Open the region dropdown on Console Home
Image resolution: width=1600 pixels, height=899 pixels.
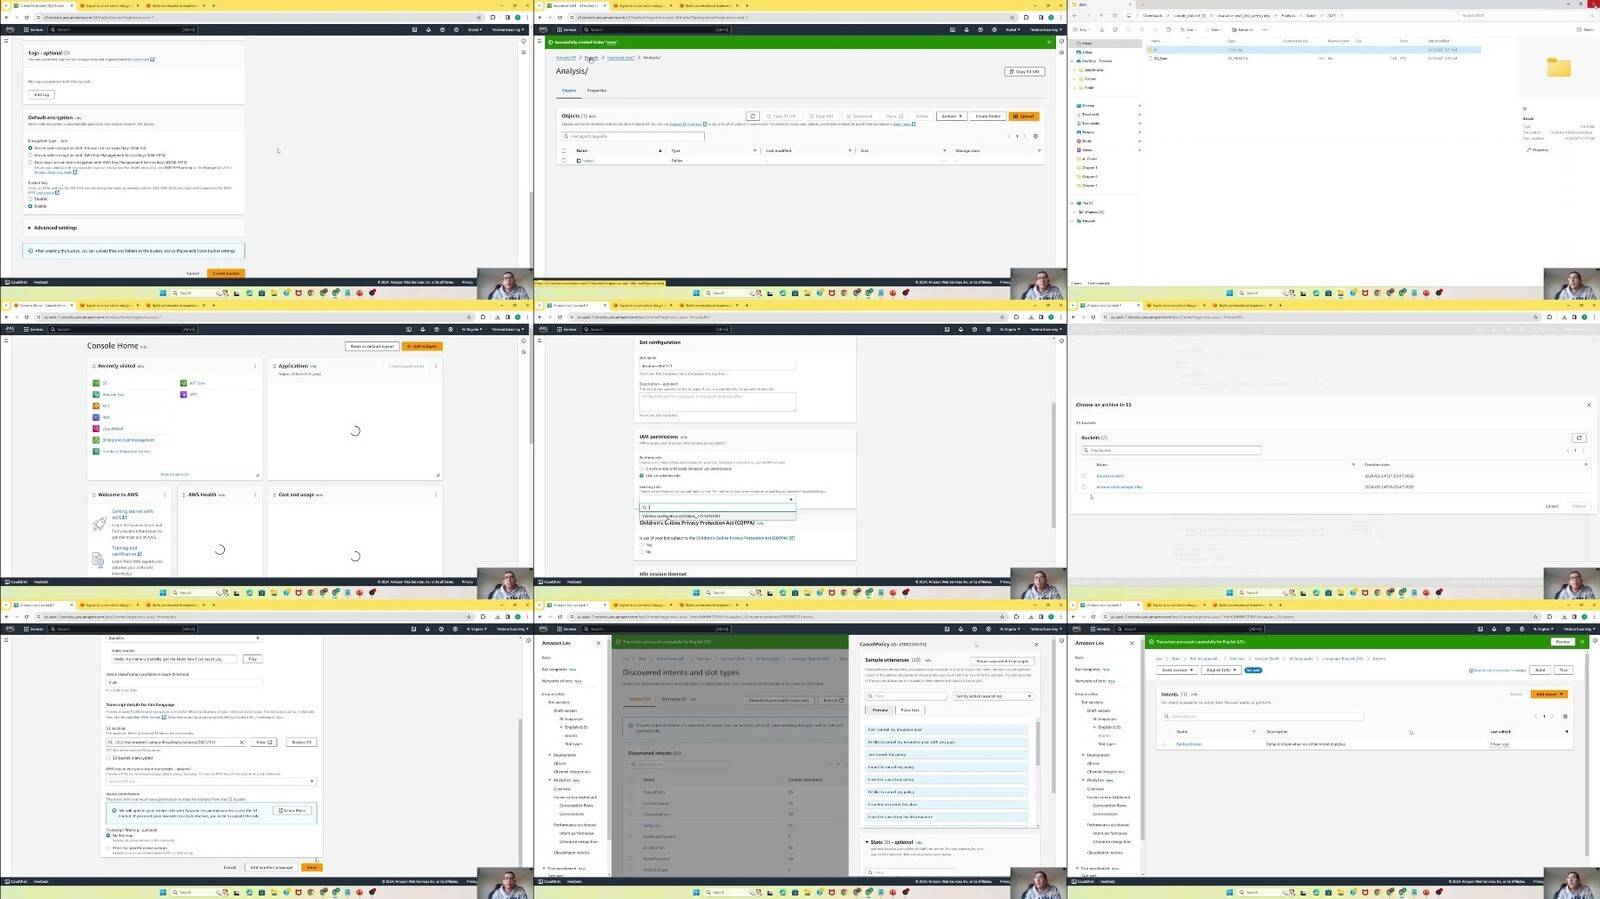(471, 329)
